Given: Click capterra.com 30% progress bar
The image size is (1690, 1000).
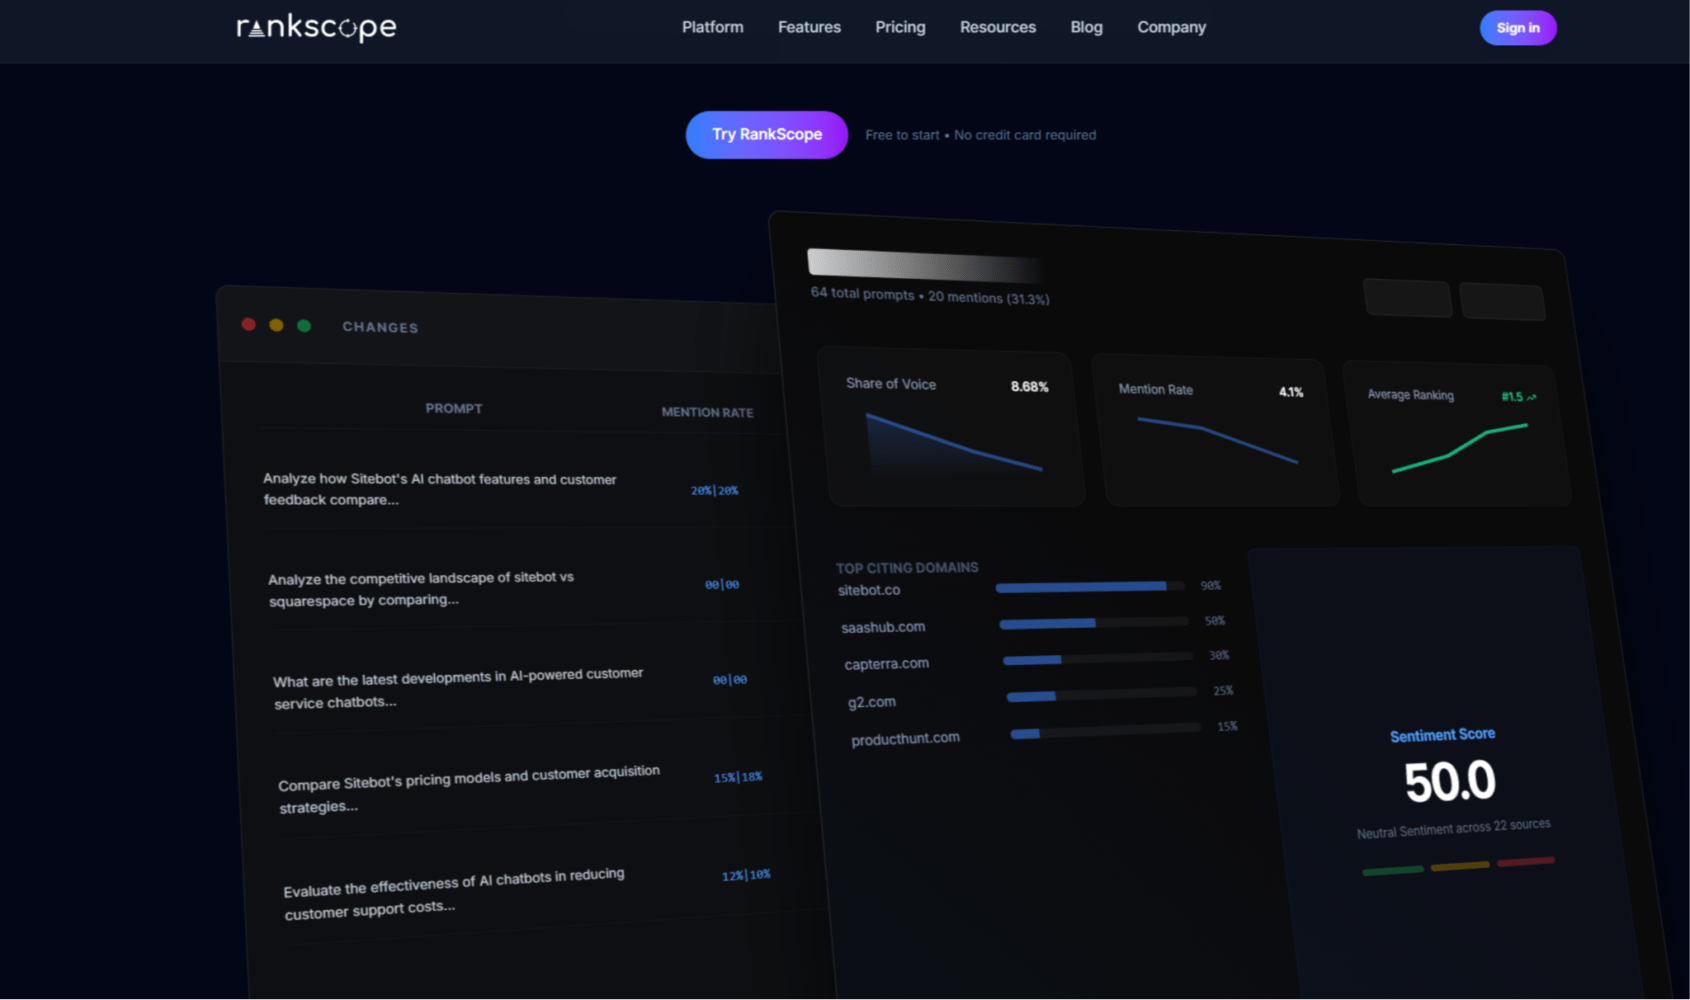Looking at the screenshot, I should click(1098, 658).
